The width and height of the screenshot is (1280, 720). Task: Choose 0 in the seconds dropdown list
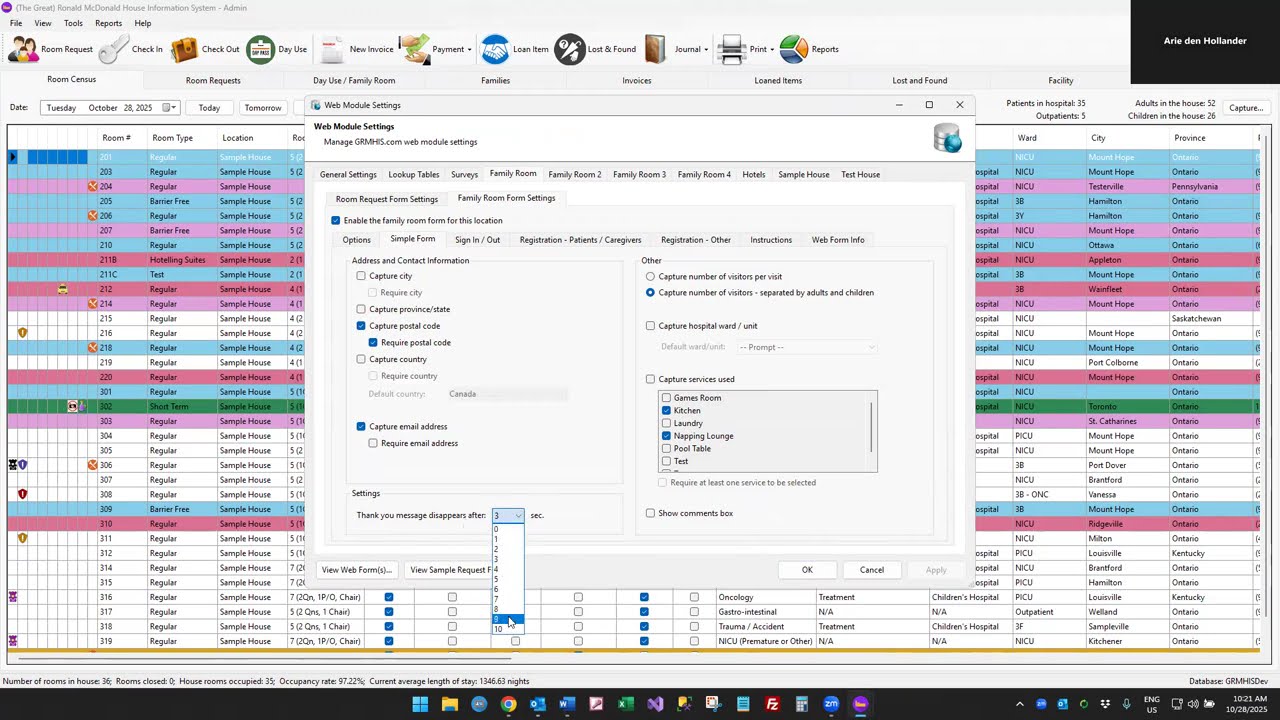pyautogui.click(x=508, y=529)
